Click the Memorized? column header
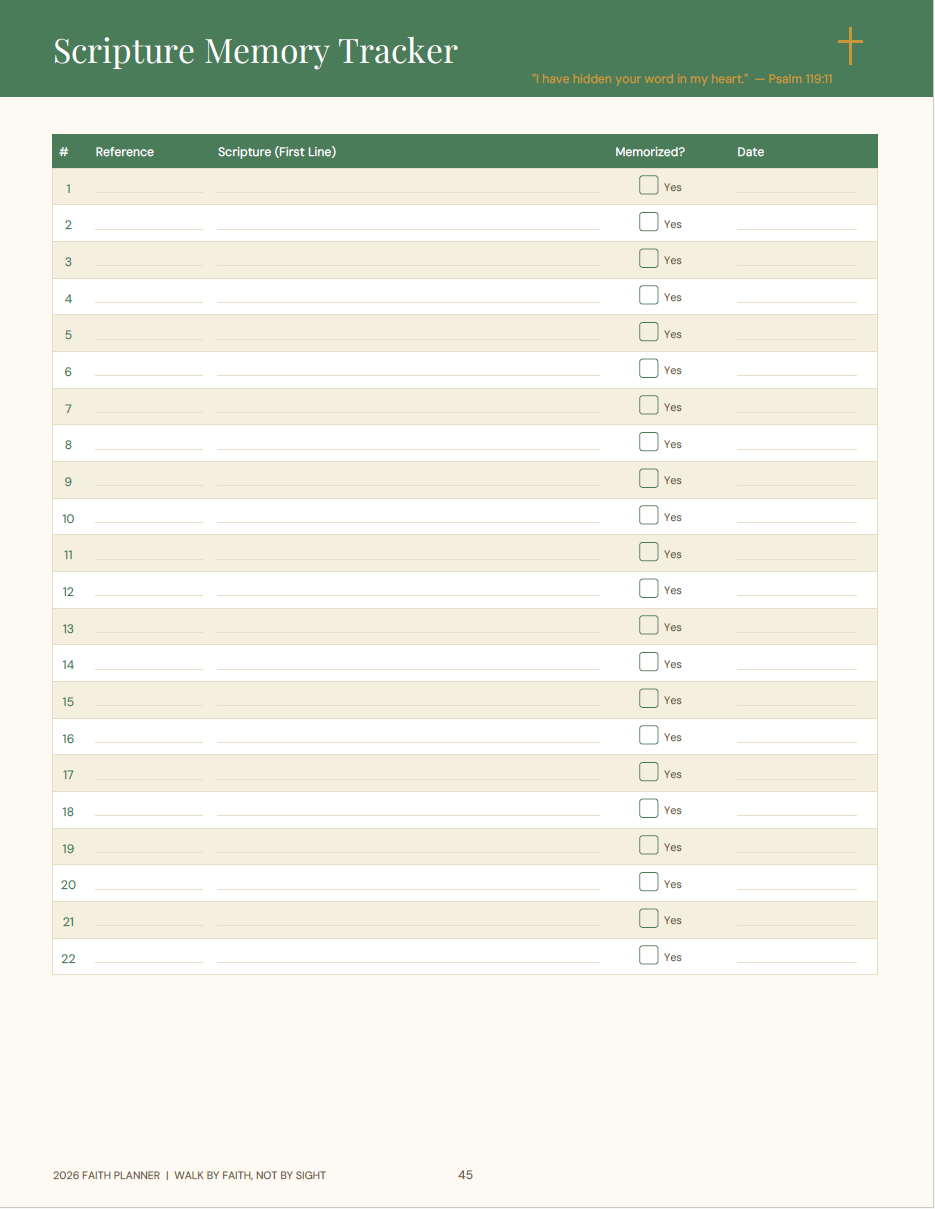Image resolution: width=935 pixels, height=1209 pixels. 650,152
